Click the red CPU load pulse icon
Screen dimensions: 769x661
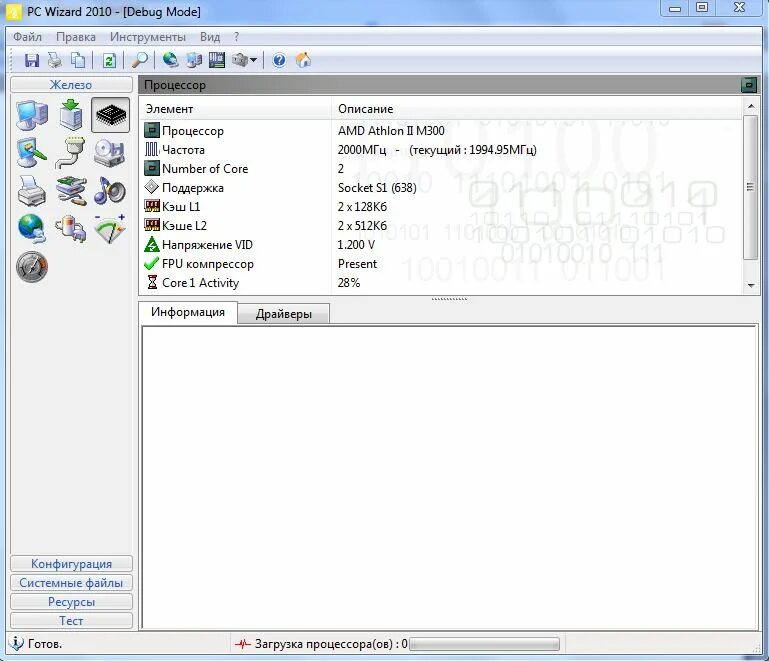(242, 644)
